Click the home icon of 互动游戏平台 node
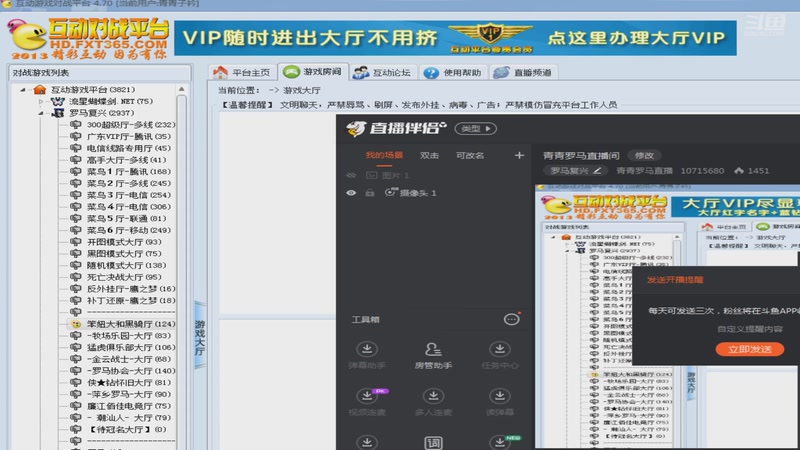Screen dimensions: 800x450 (39, 90)
